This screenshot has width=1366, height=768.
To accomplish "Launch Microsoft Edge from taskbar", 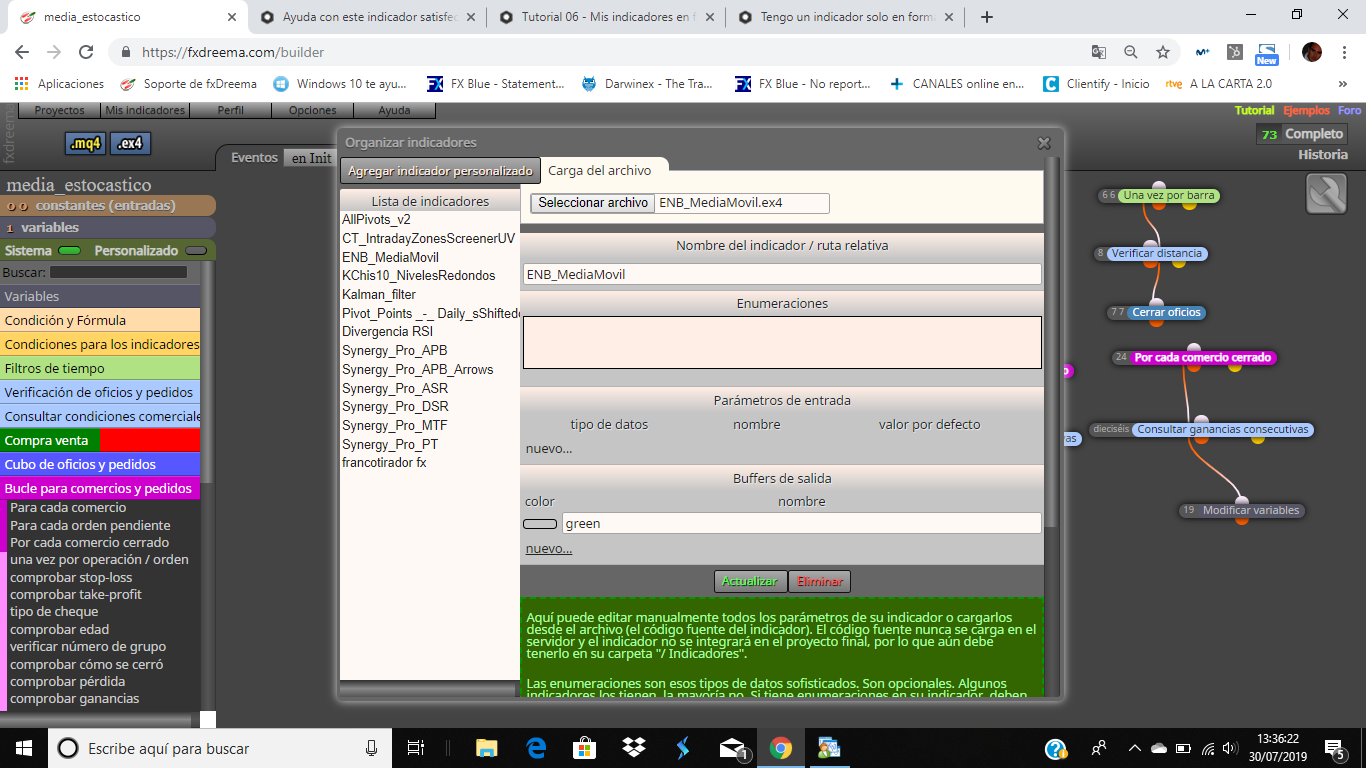I will pyautogui.click(x=536, y=748).
